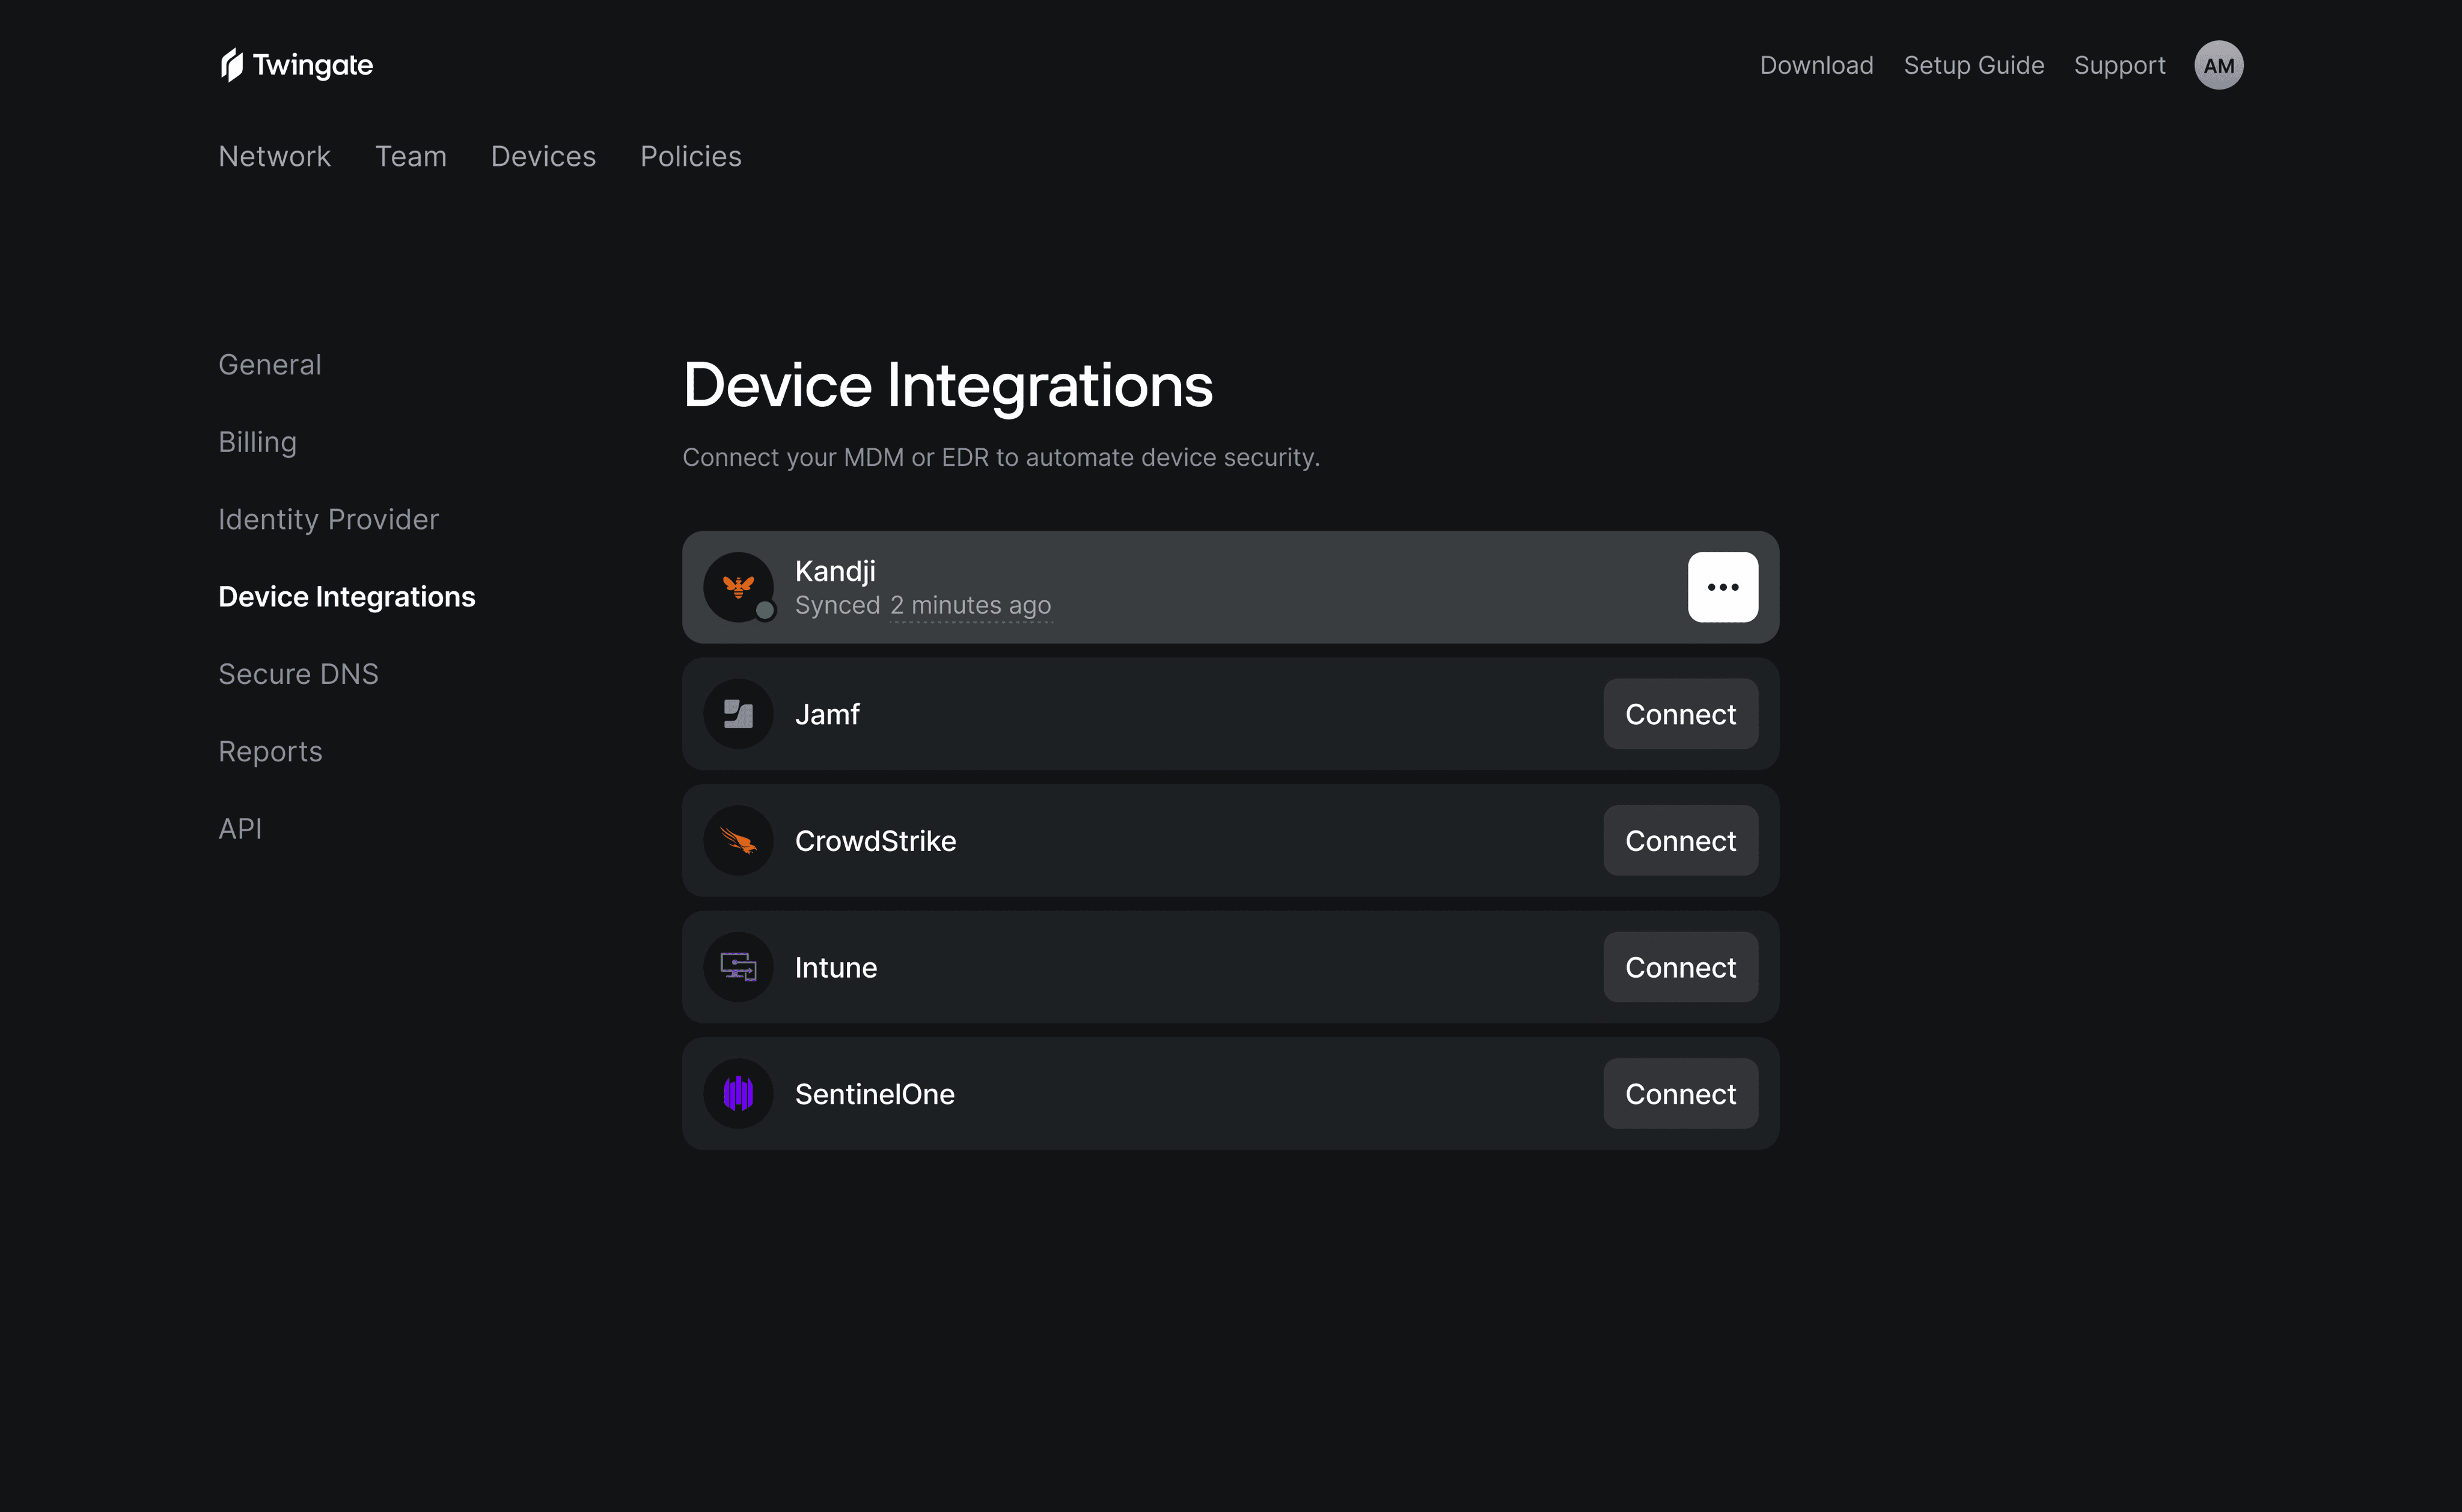This screenshot has height=1512, width=2462.
Task: Connect the SentinelOne integration
Action: click(x=1680, y=1093)
